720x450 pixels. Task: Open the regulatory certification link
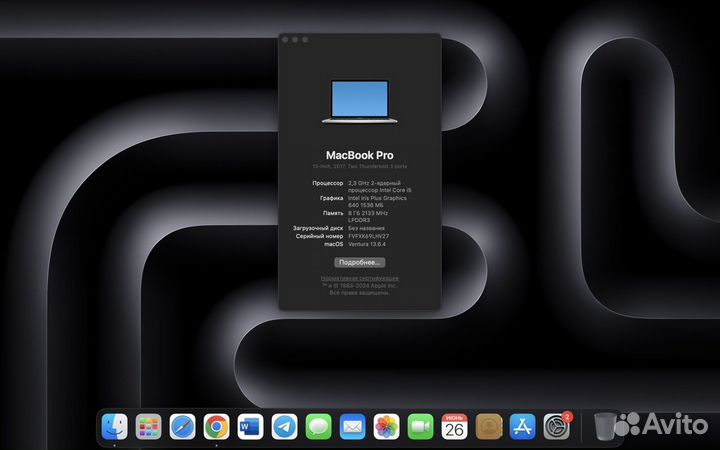pyautogui.click(x=360, y=278)
